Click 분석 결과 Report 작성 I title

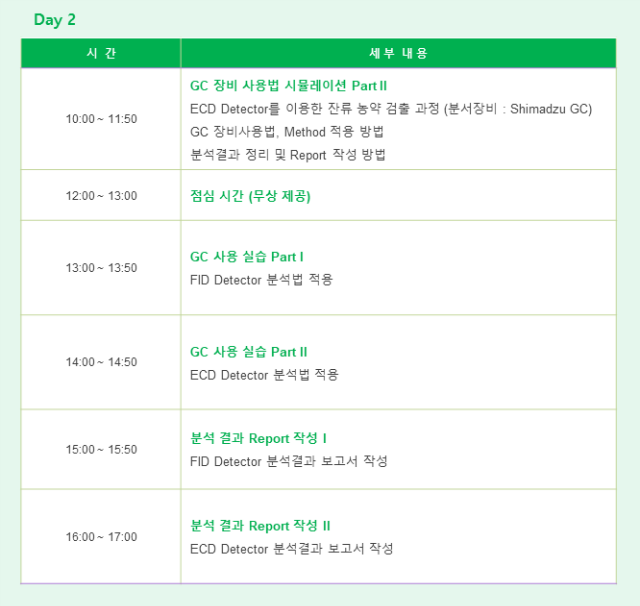[258, 438]
